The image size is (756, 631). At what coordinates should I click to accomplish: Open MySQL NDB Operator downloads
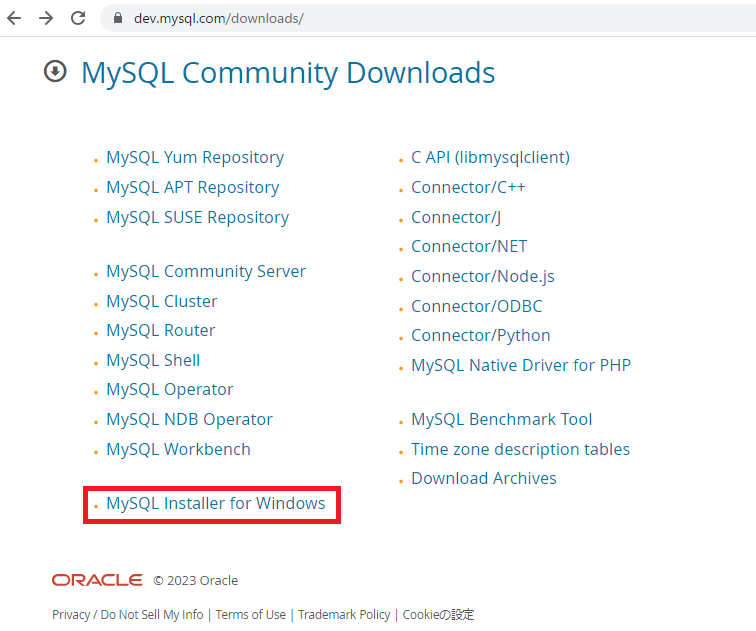189,419
